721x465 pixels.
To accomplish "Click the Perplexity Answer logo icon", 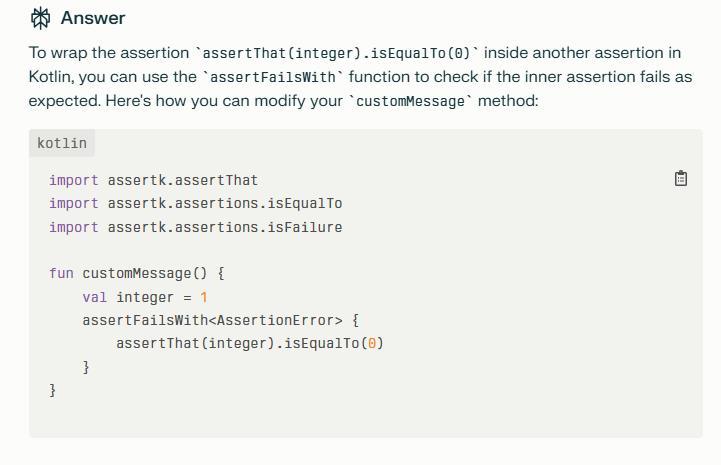I will point(41,18).
